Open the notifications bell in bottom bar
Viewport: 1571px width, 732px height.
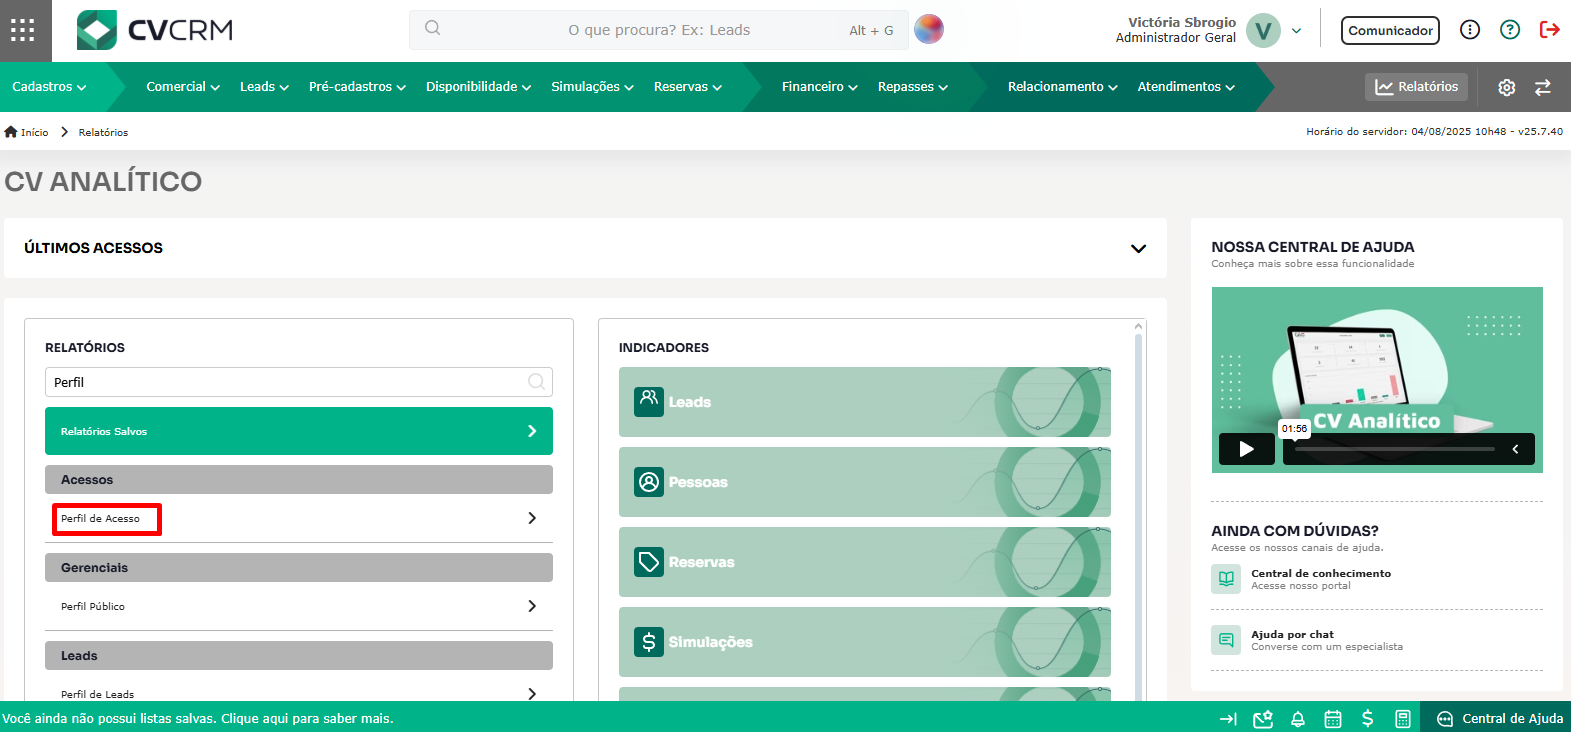click(x=1298, y=718)
